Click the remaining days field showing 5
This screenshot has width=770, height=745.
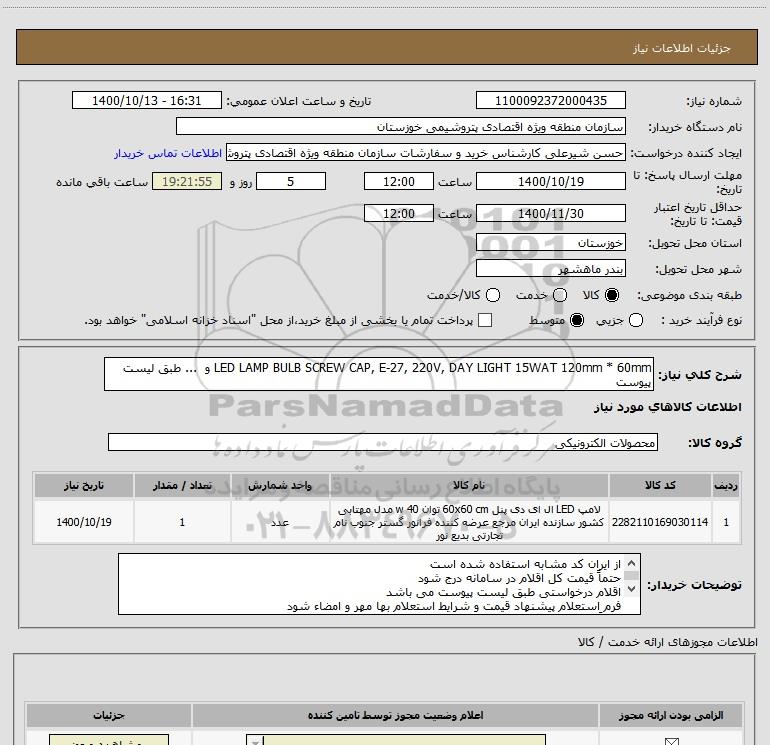point(291,181)
